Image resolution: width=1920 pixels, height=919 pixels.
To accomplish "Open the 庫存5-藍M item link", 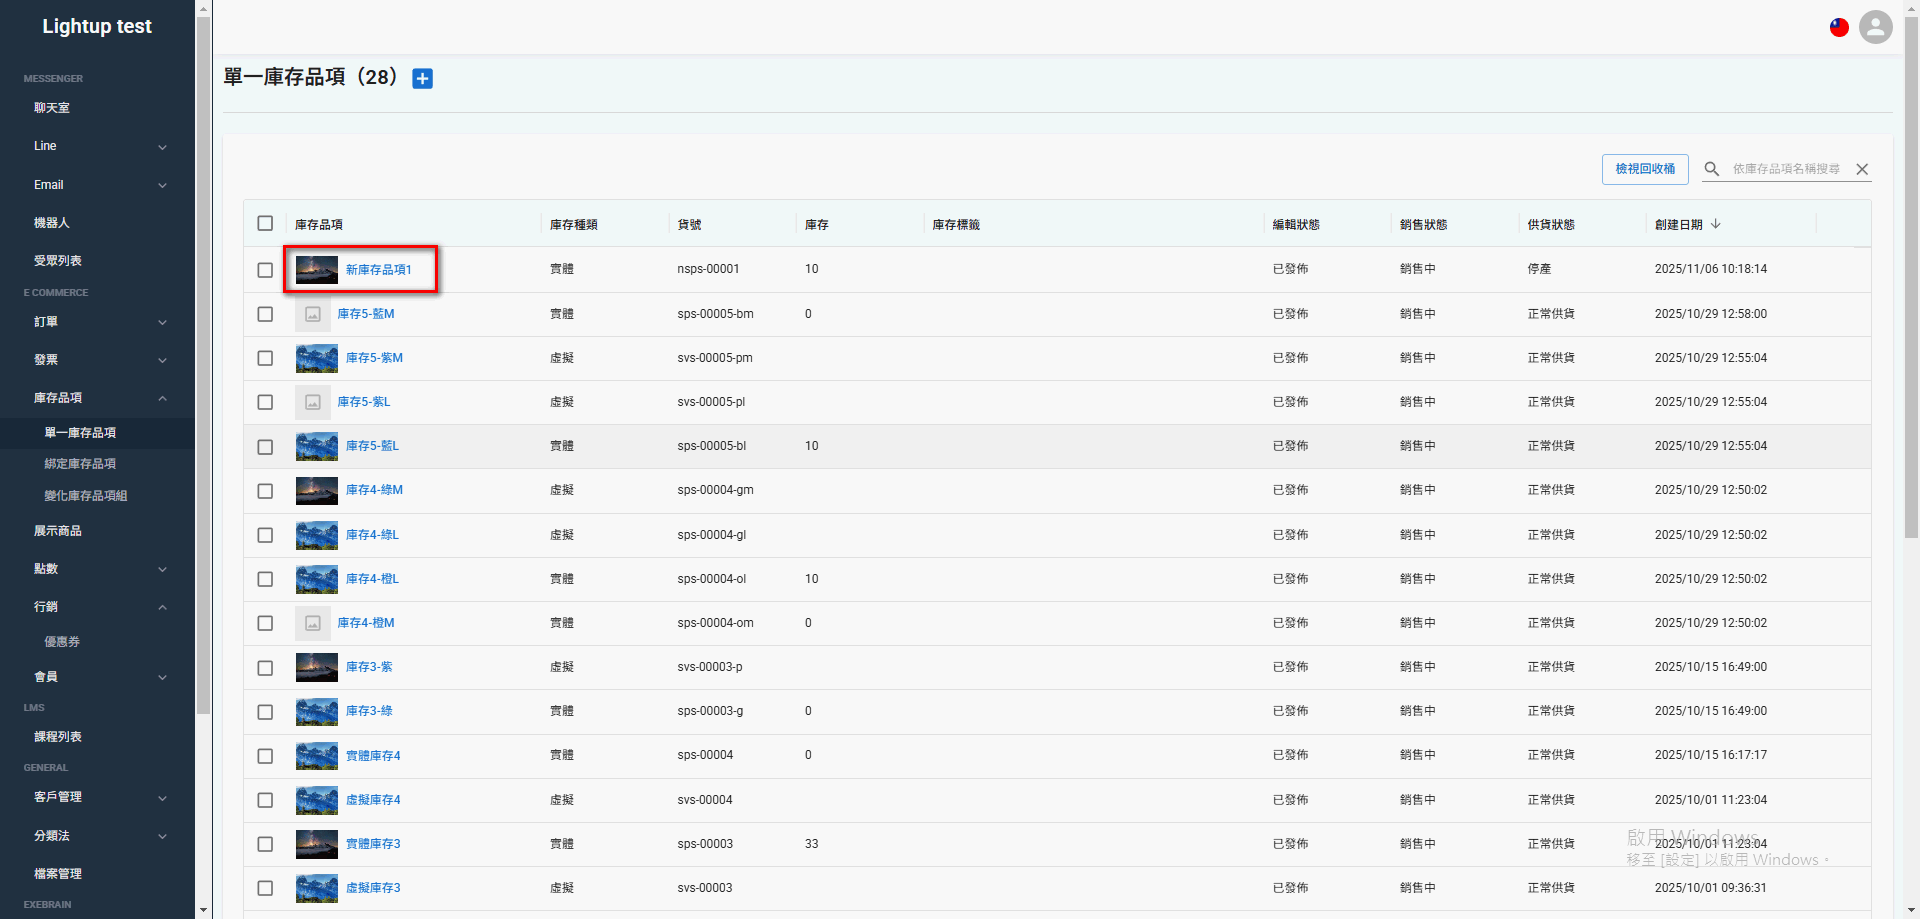I will [x=366, y=314].
